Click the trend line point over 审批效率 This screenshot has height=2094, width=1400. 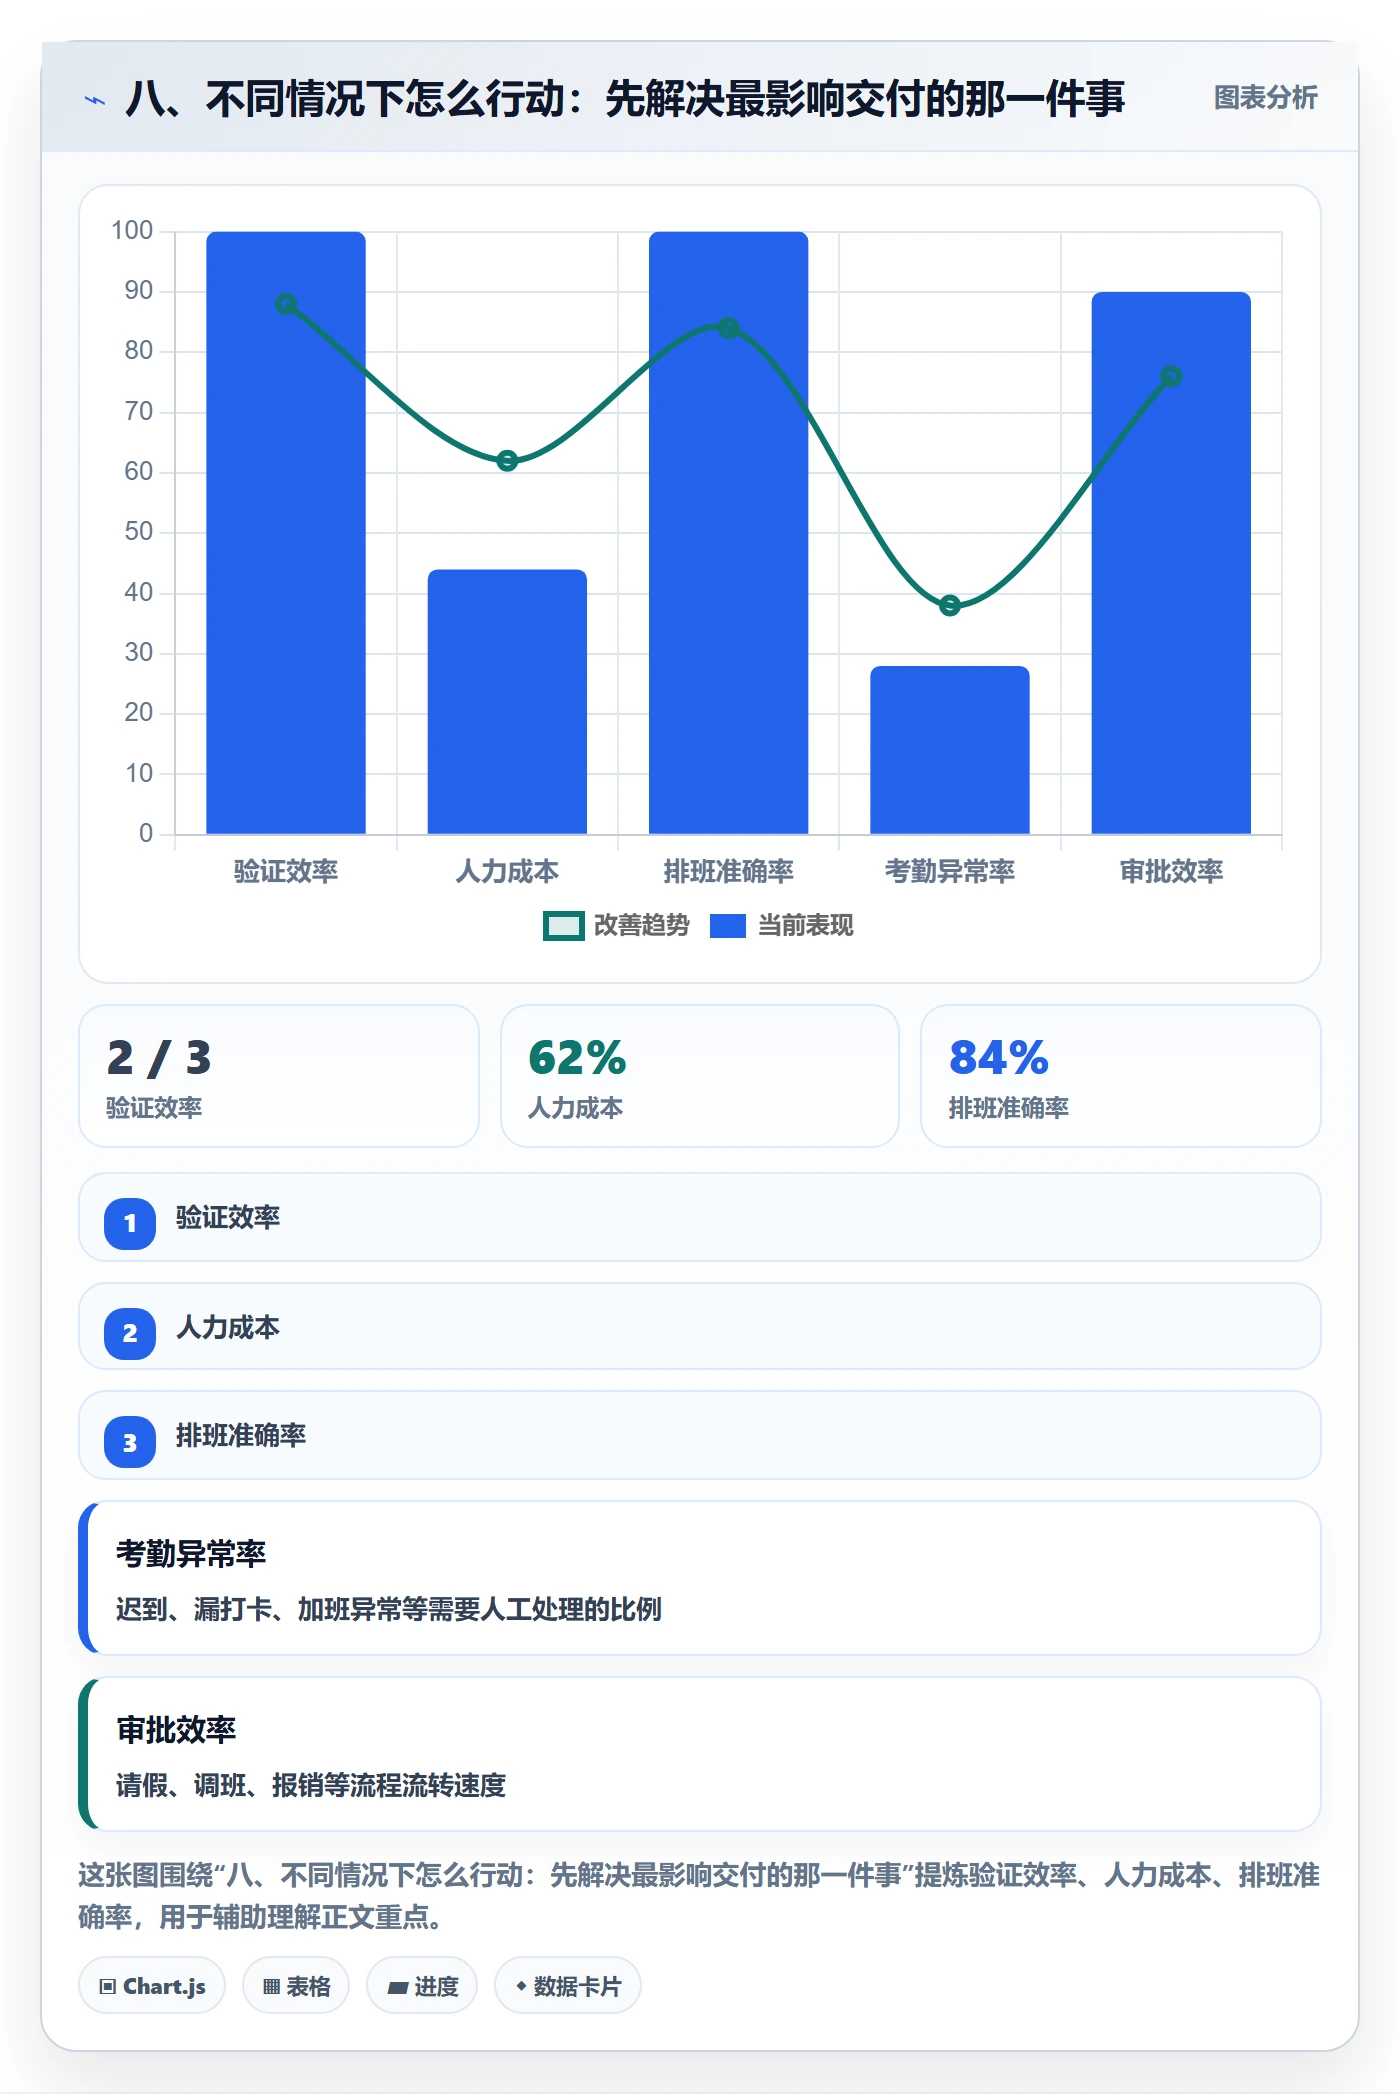(1171, 376)
